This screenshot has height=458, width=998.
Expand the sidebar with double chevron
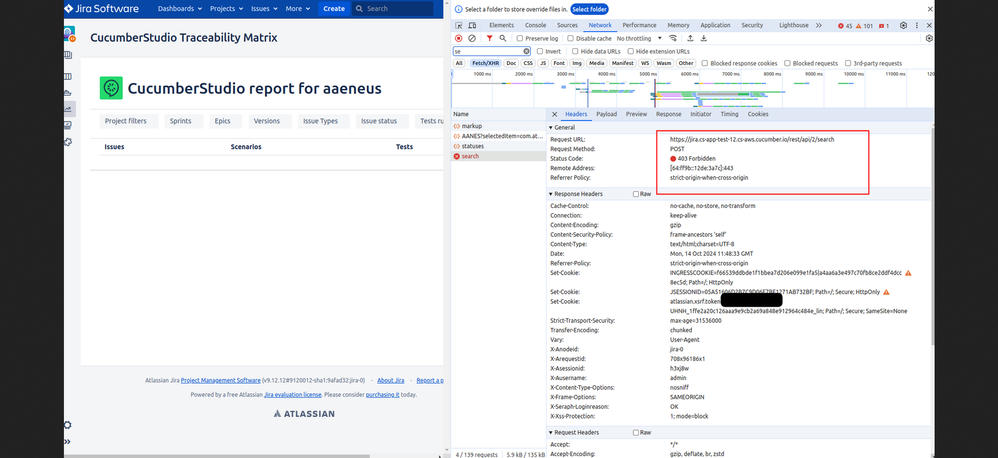[68, 441]
